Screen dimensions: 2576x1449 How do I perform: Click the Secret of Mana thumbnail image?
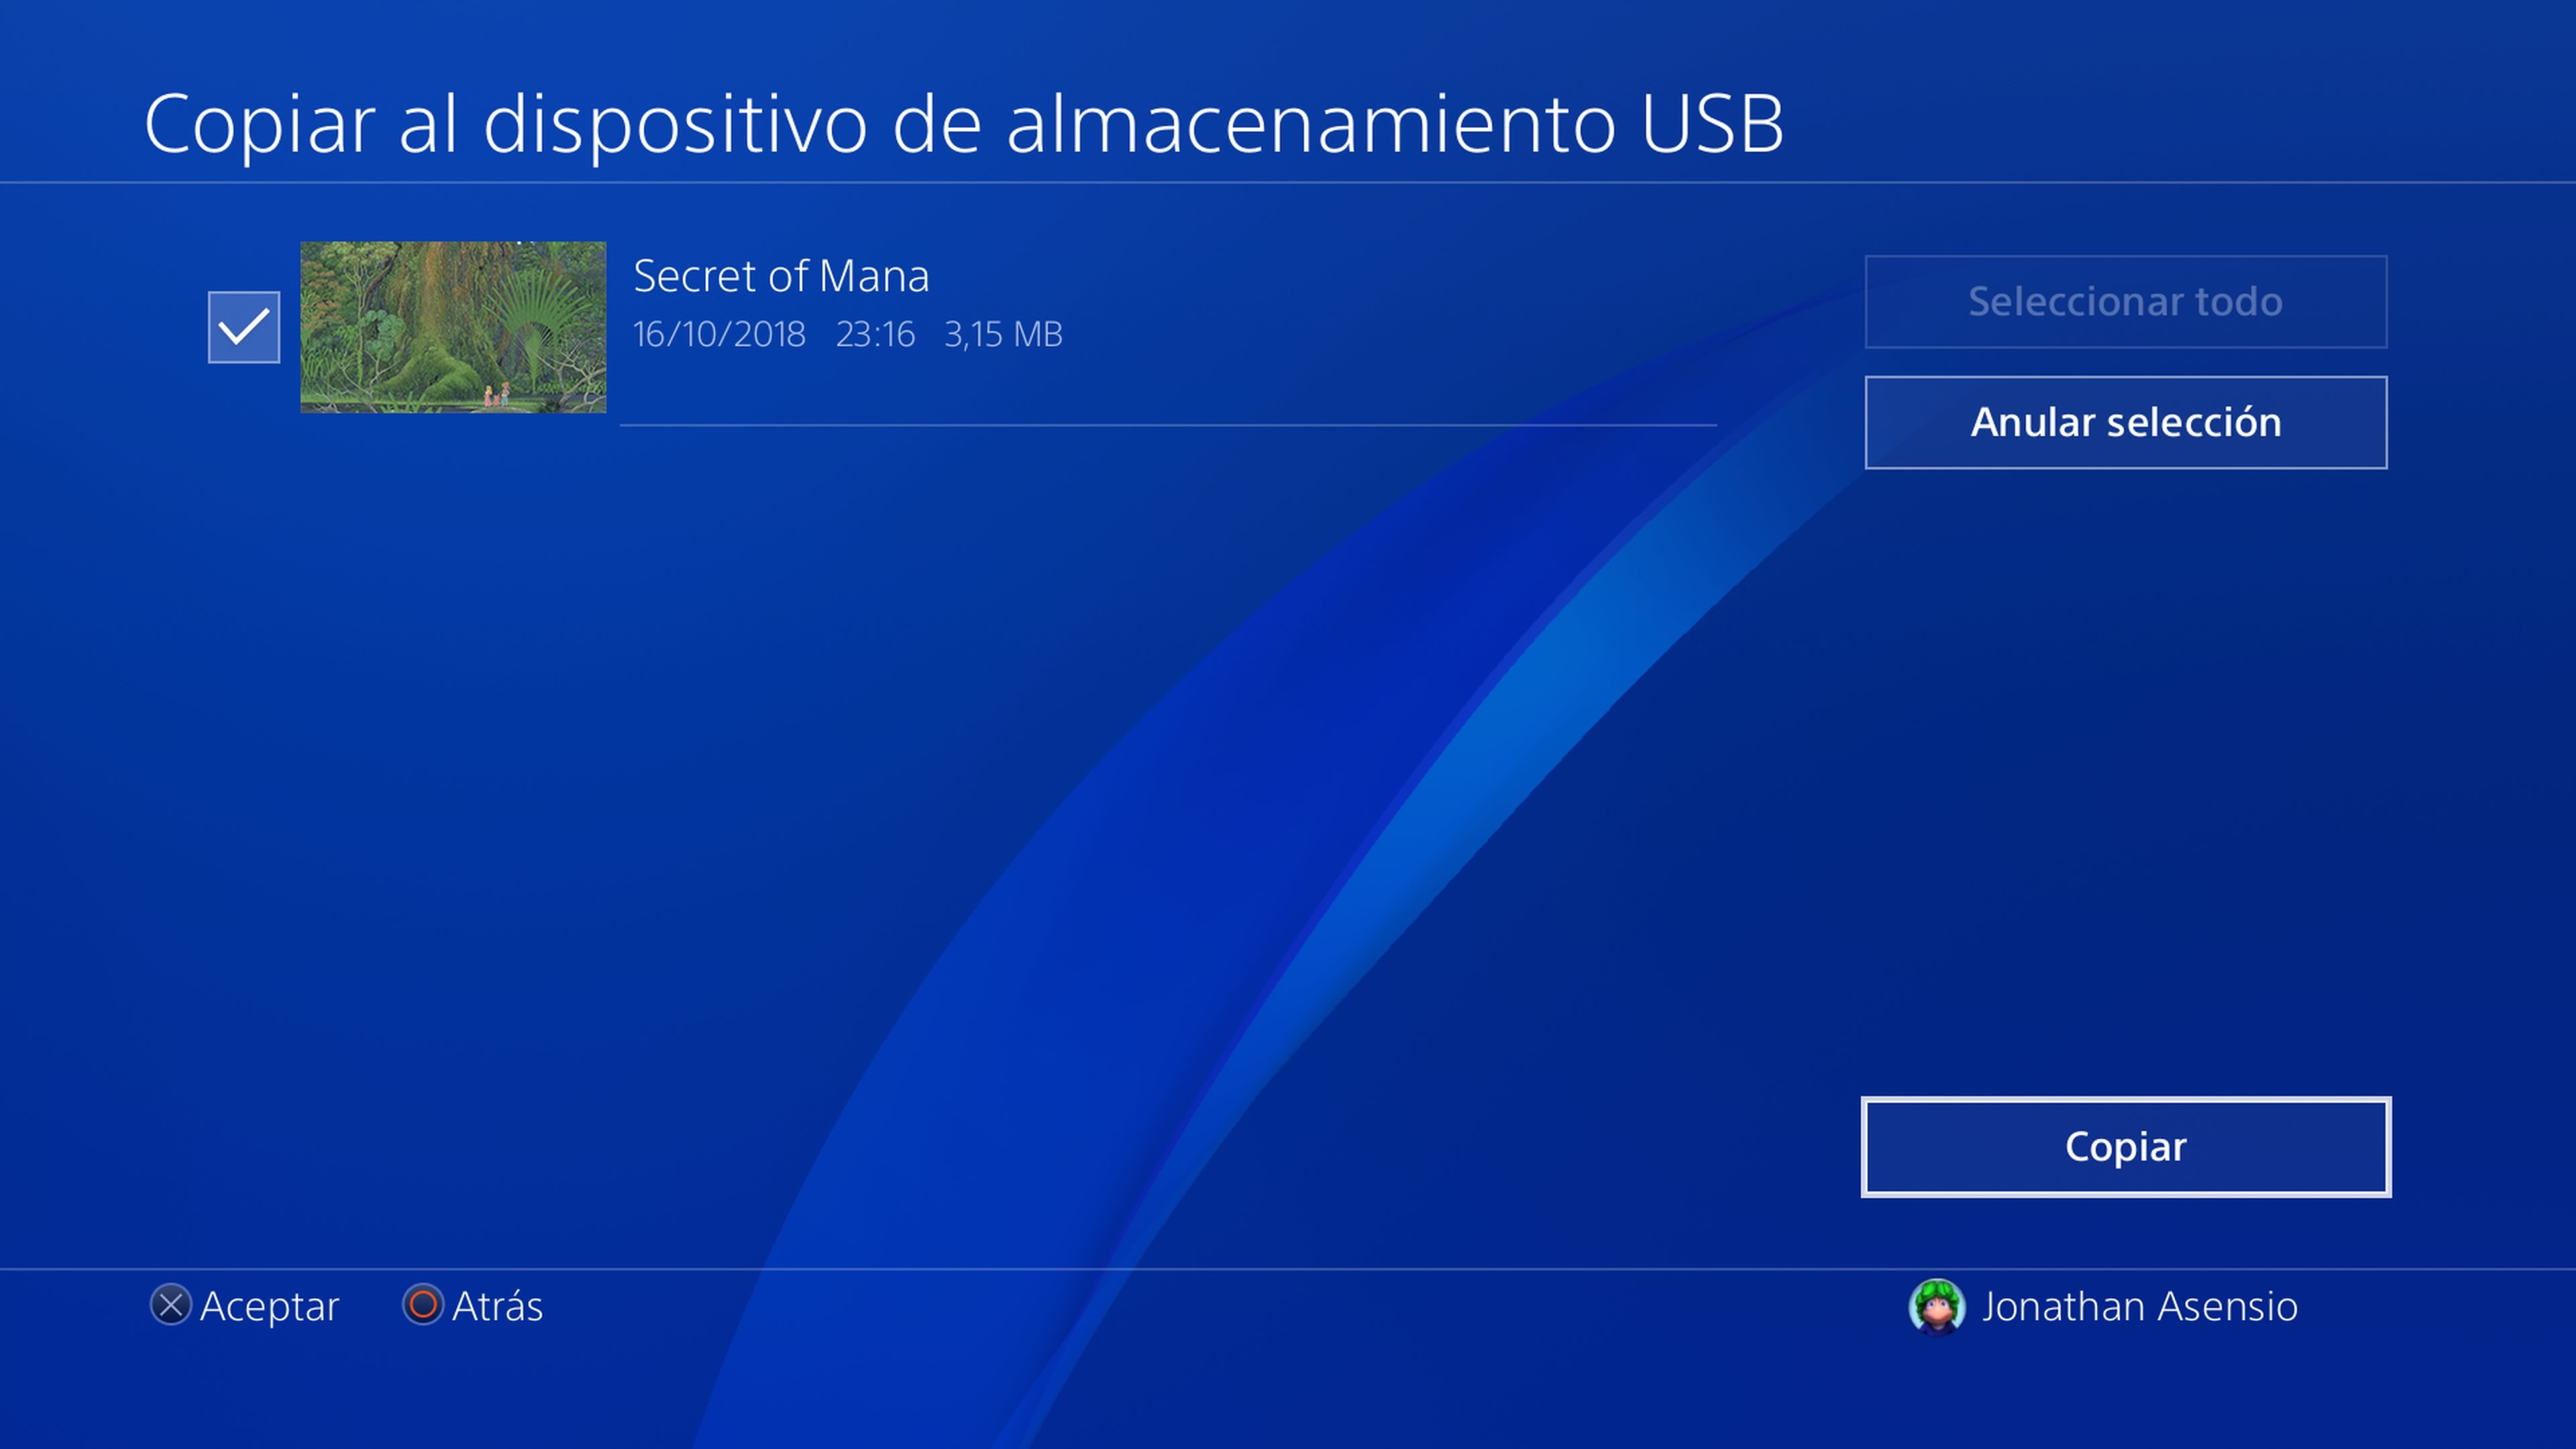[x=453, y=327]
